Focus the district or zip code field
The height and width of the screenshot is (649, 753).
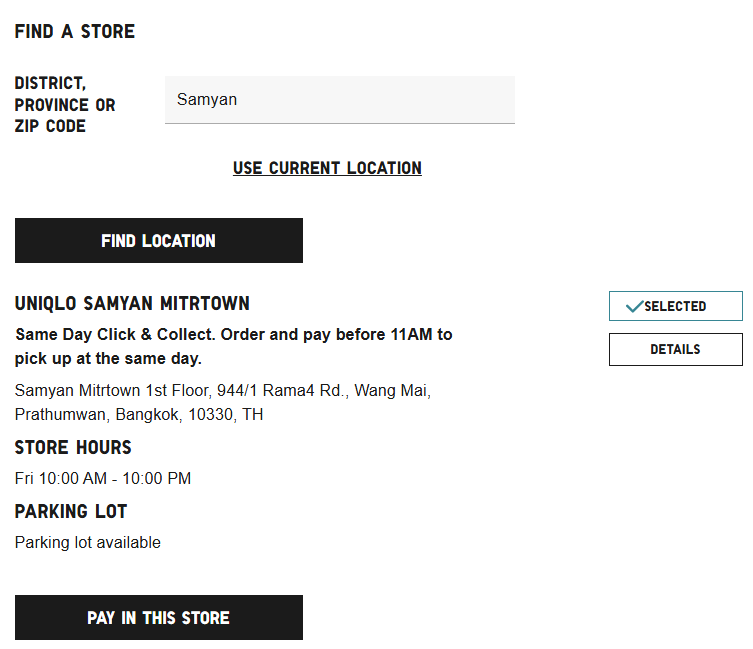pos(340,99)
